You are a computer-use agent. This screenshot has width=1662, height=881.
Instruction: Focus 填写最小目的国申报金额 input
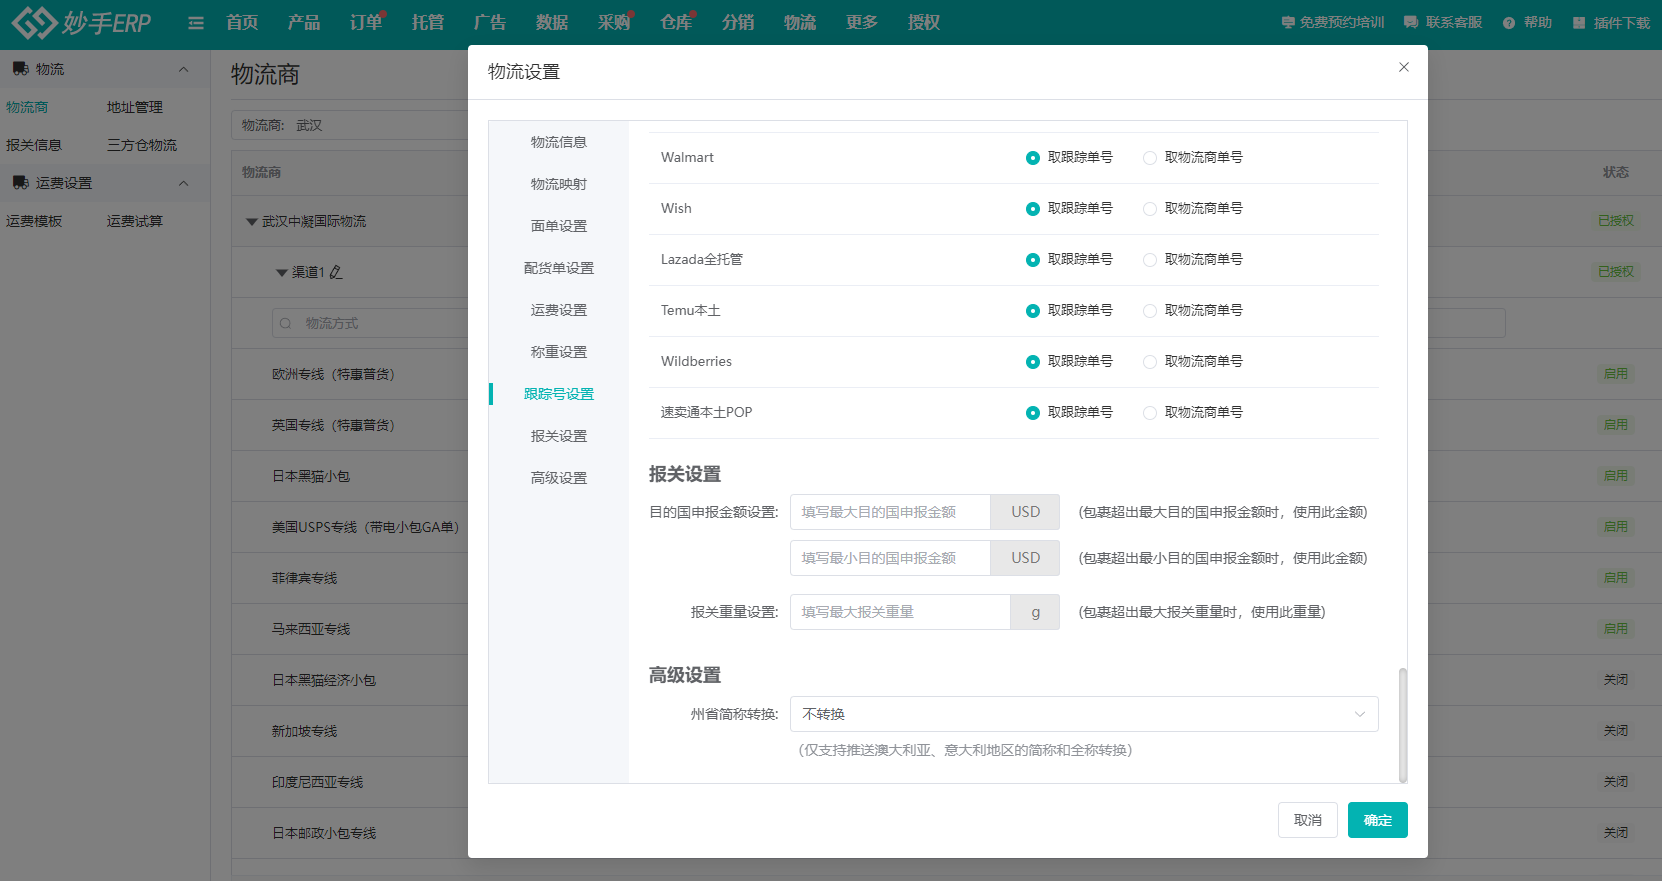coord(890,558)
